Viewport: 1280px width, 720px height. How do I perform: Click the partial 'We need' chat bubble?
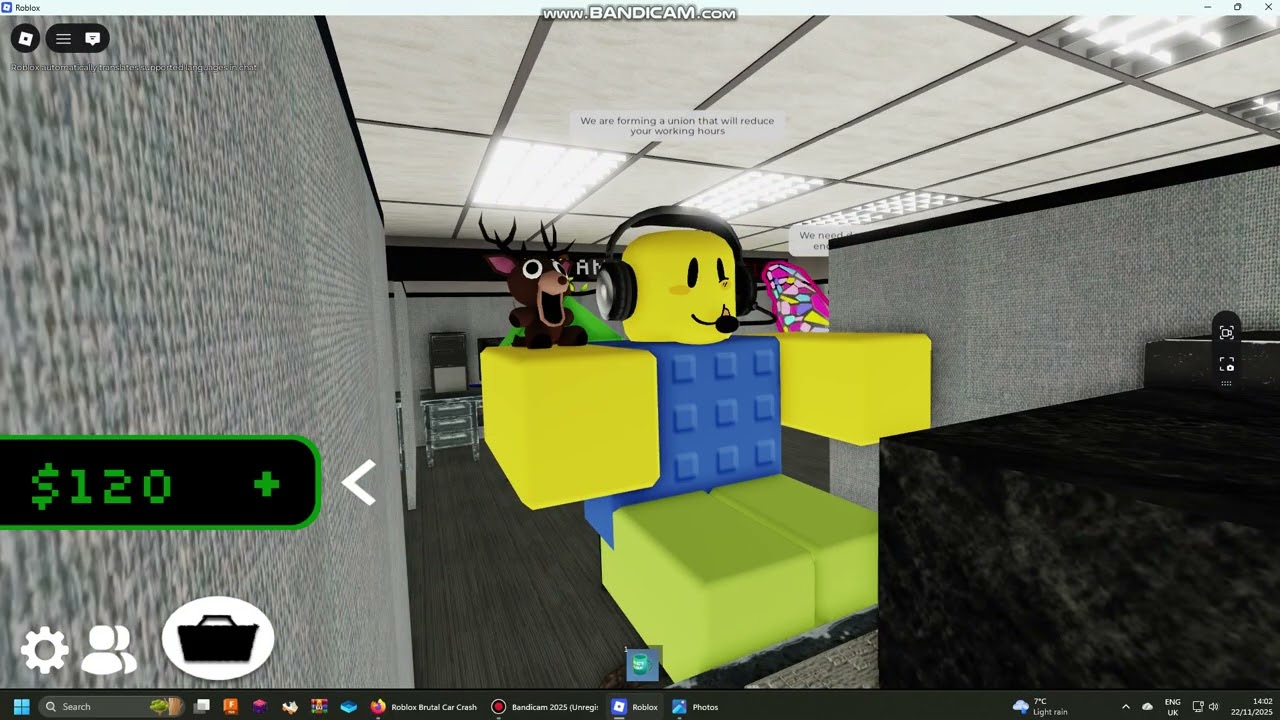tap(820, 240)
